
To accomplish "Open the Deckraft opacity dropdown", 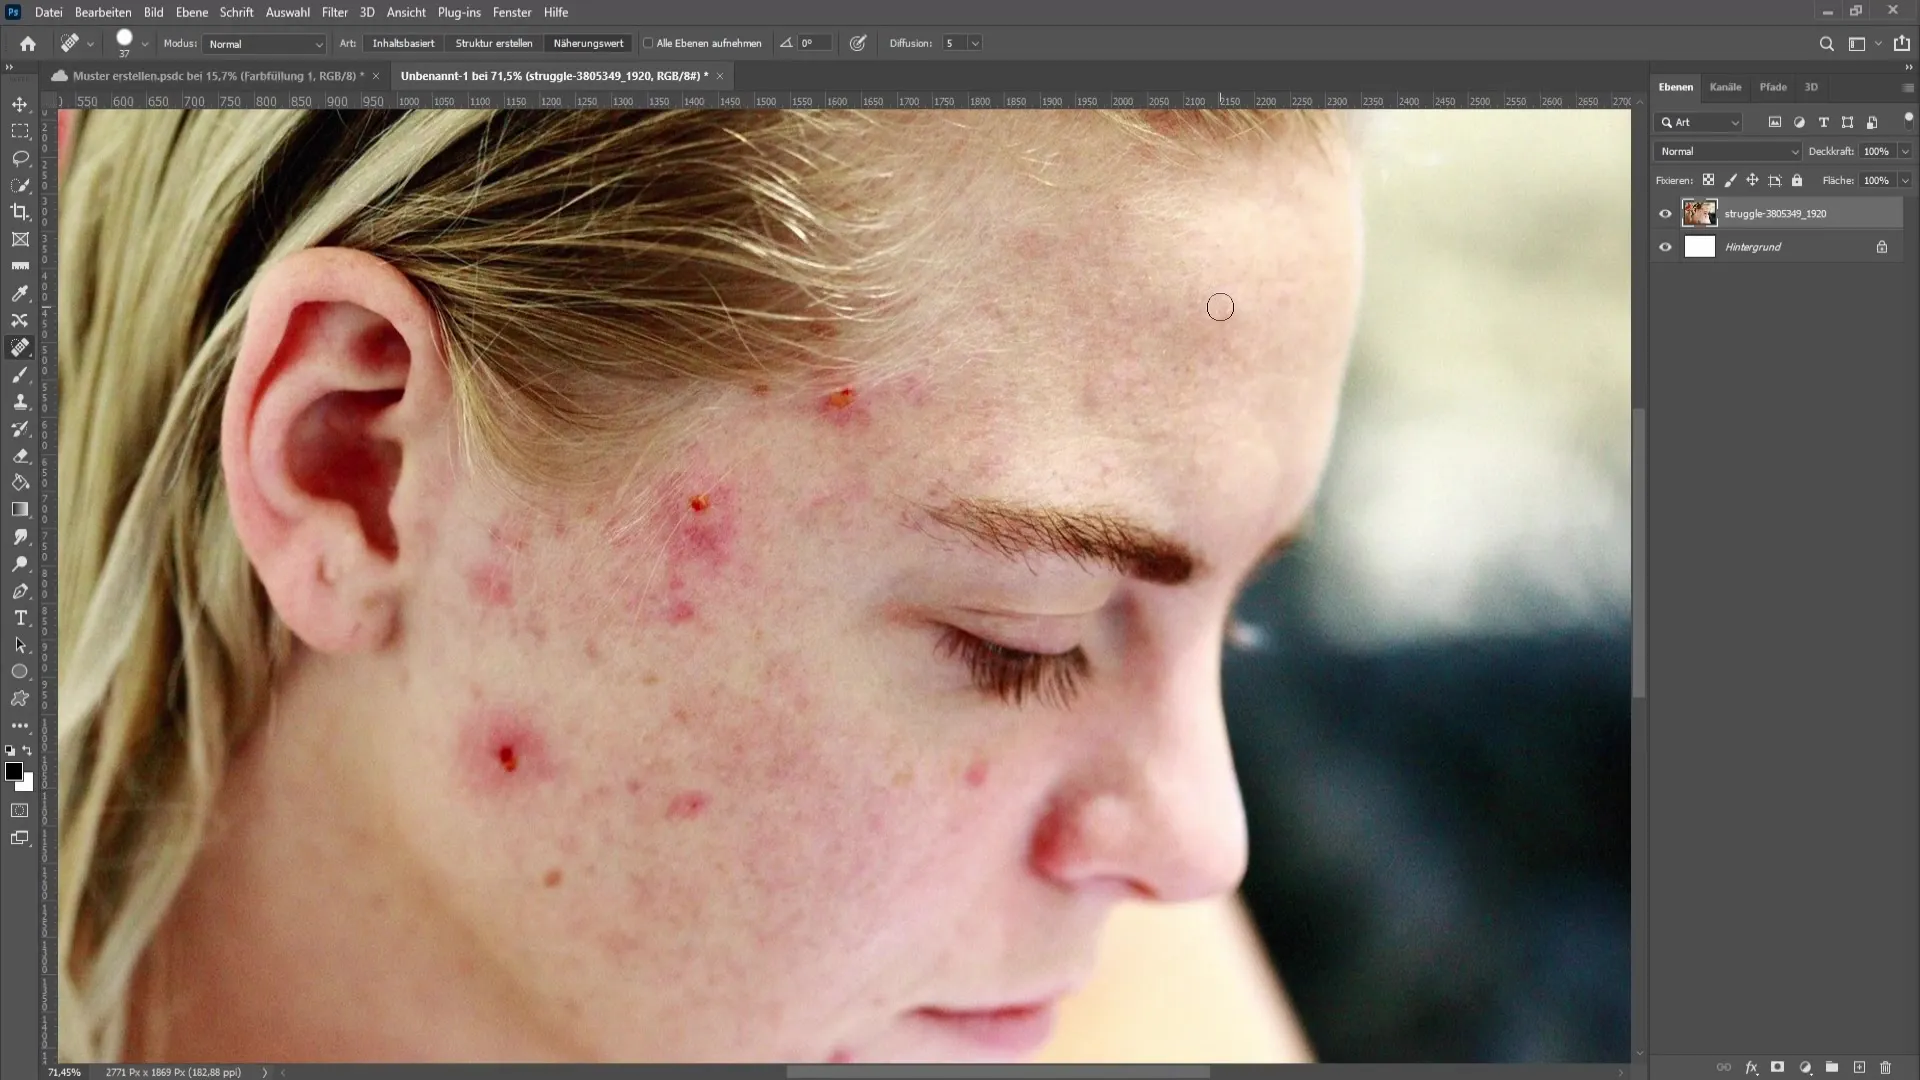I will pos(1904,150).
